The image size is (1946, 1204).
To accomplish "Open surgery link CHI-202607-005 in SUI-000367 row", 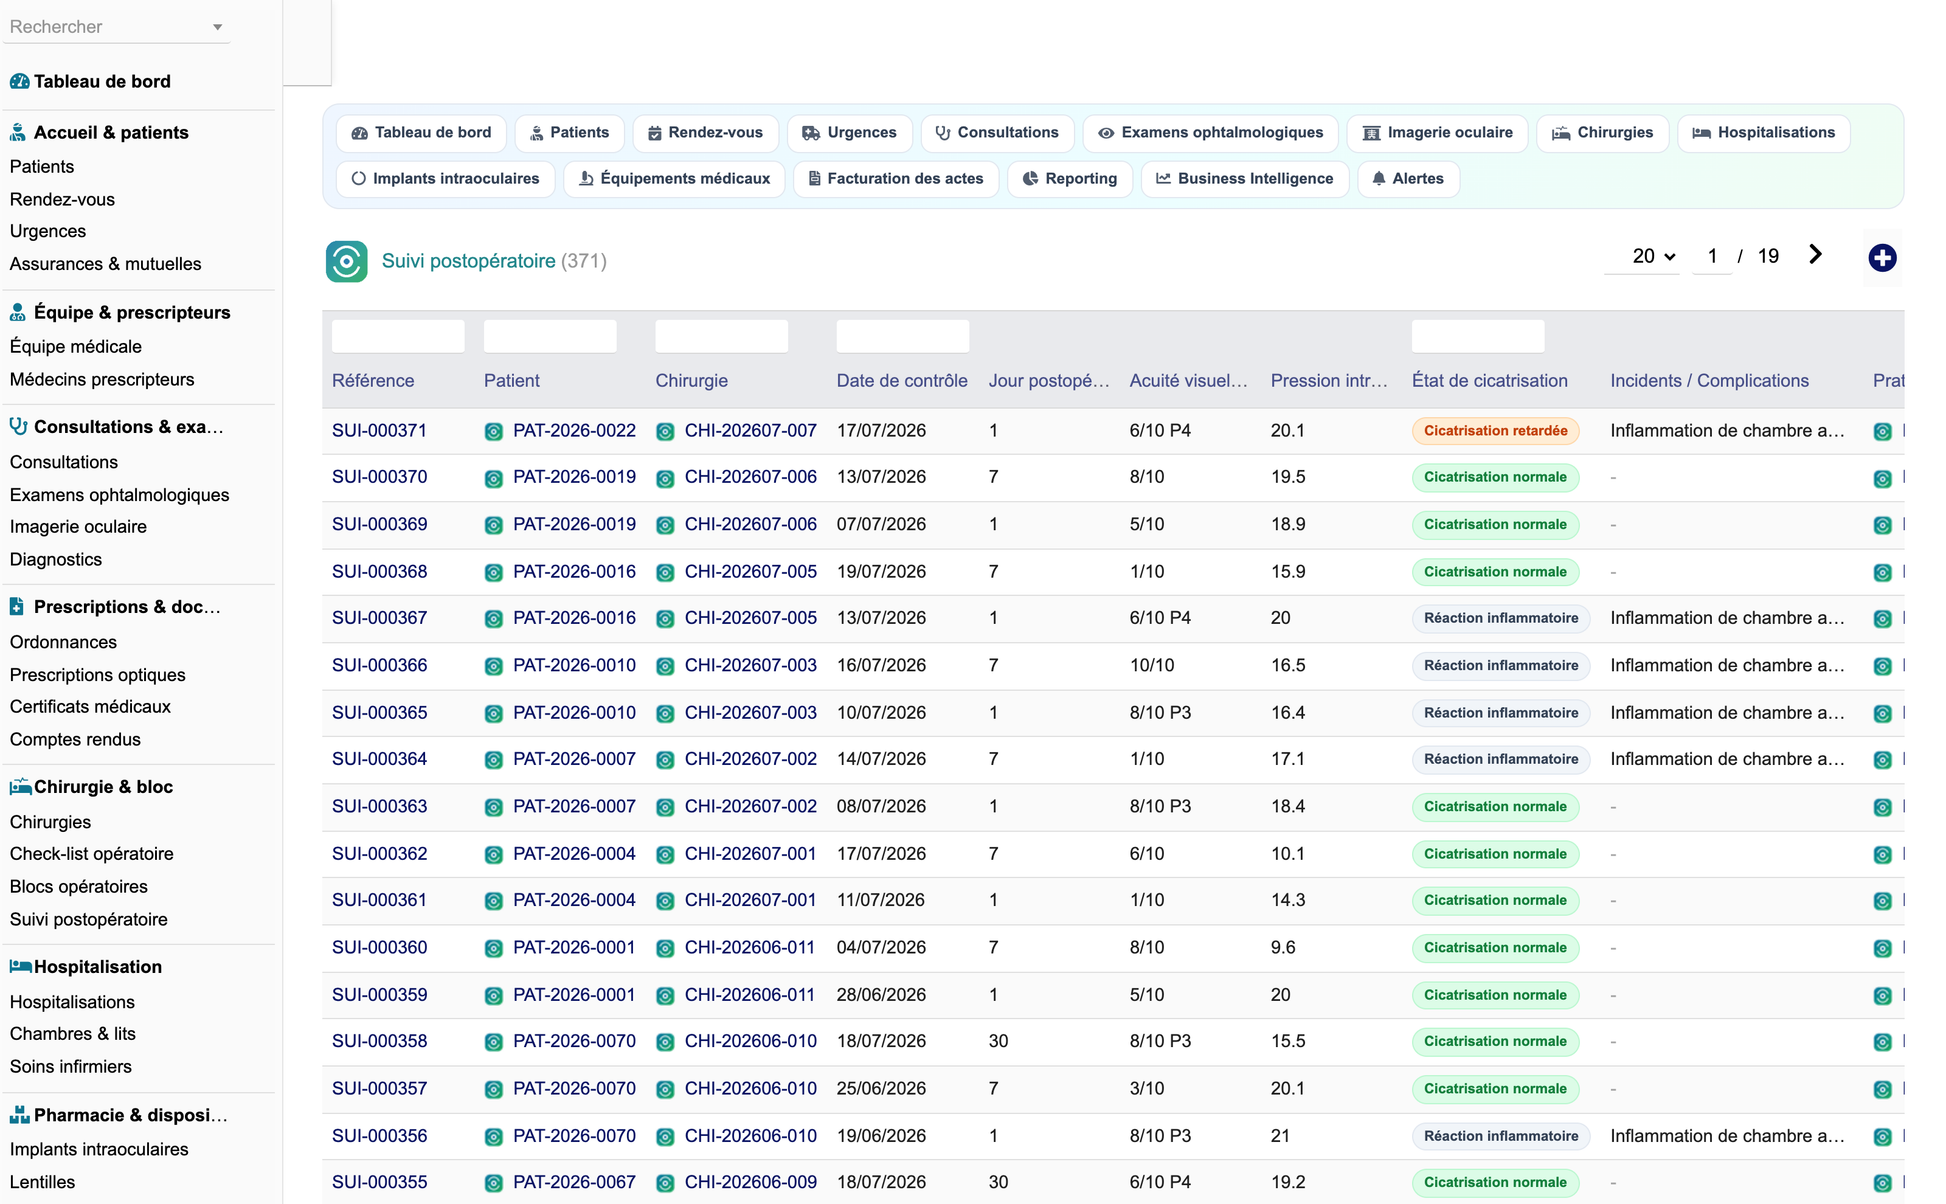I will [x=750, y=618].
